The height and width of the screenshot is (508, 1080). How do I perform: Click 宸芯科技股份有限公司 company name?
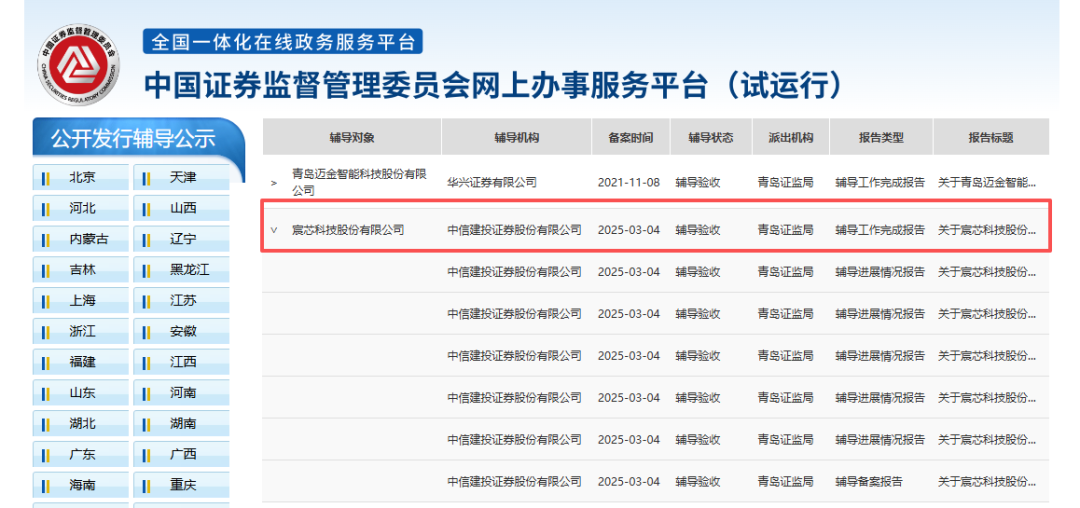click(x=348, y=230)
